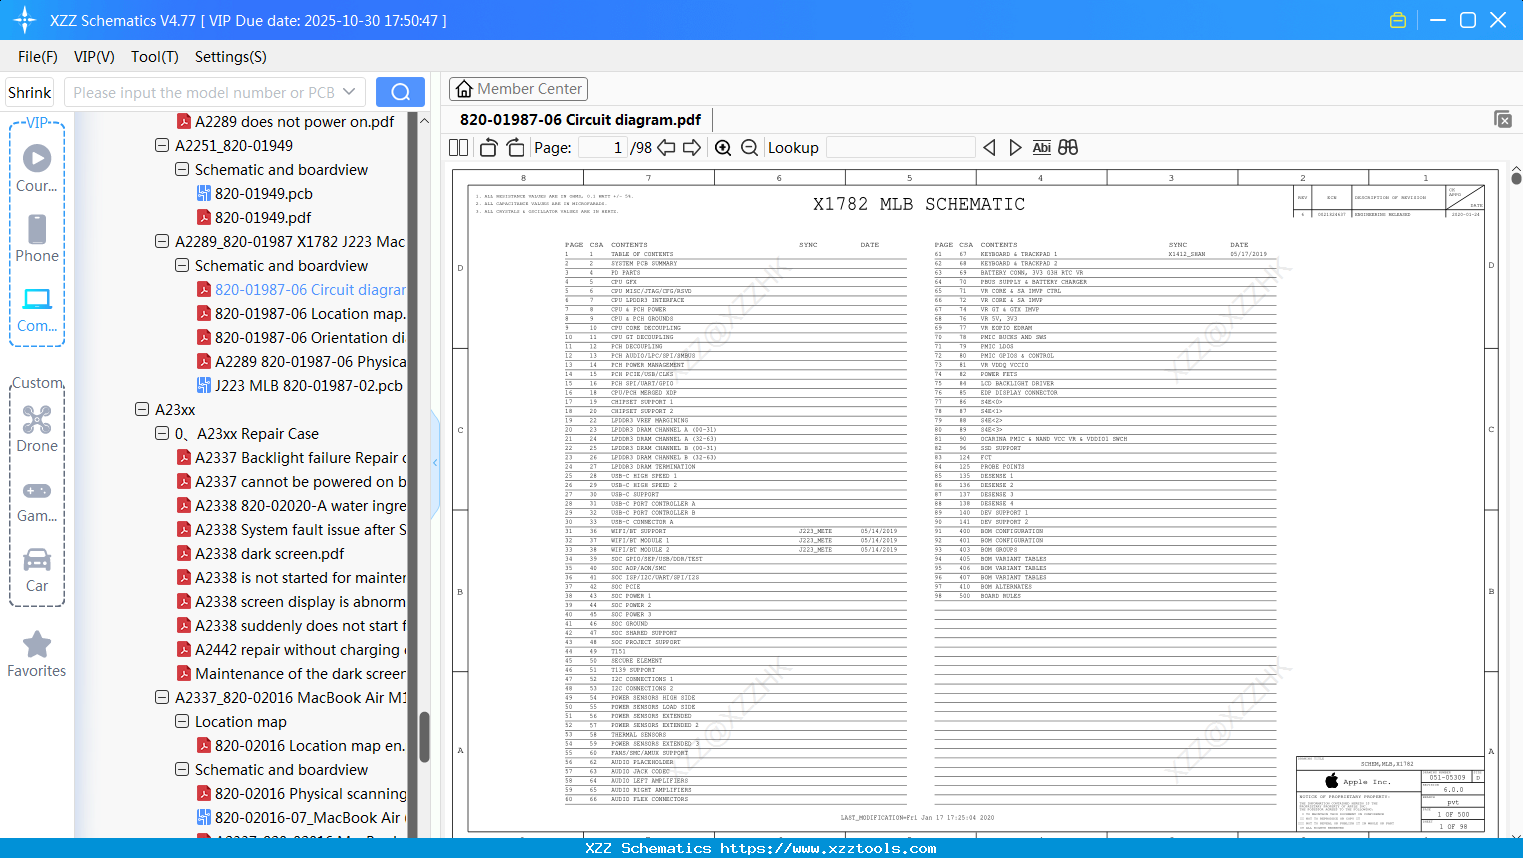Image resolution: width=1523 pixels, height=858 pixels.
Task: Click the PDF viewer vertical scrollbar thumb
Action: [1516, 178]
